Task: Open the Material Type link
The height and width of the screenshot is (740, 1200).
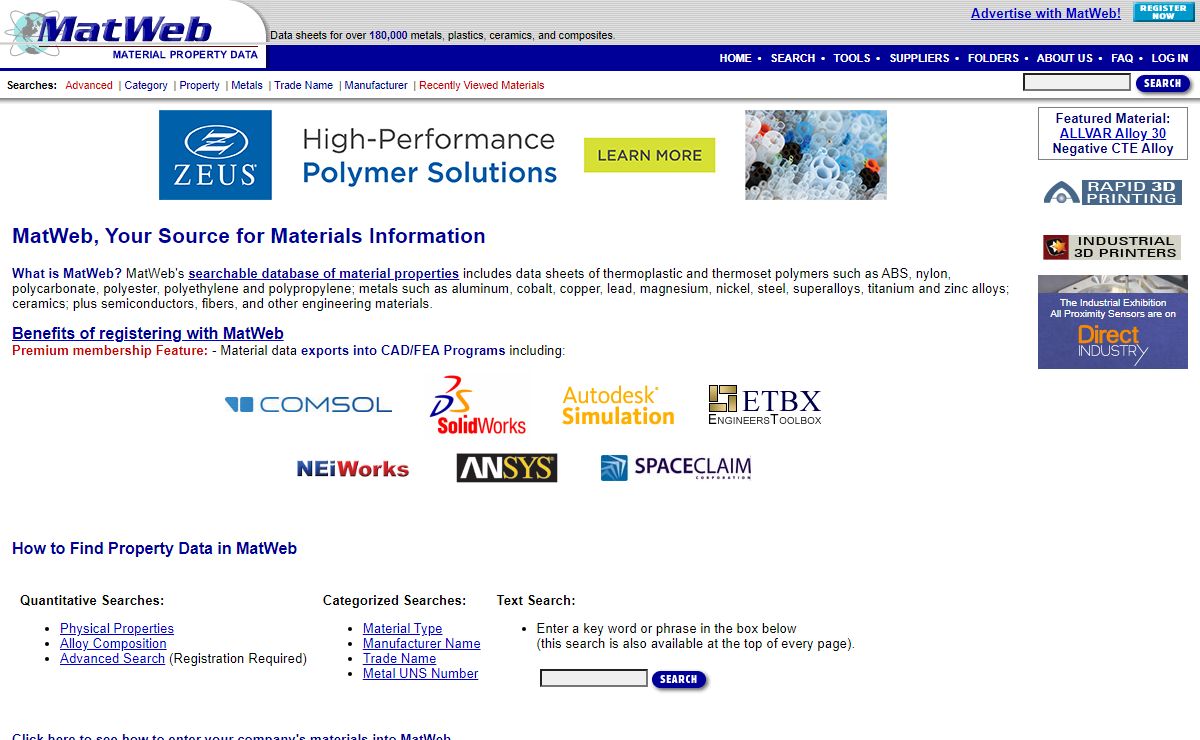Action: 402,628
